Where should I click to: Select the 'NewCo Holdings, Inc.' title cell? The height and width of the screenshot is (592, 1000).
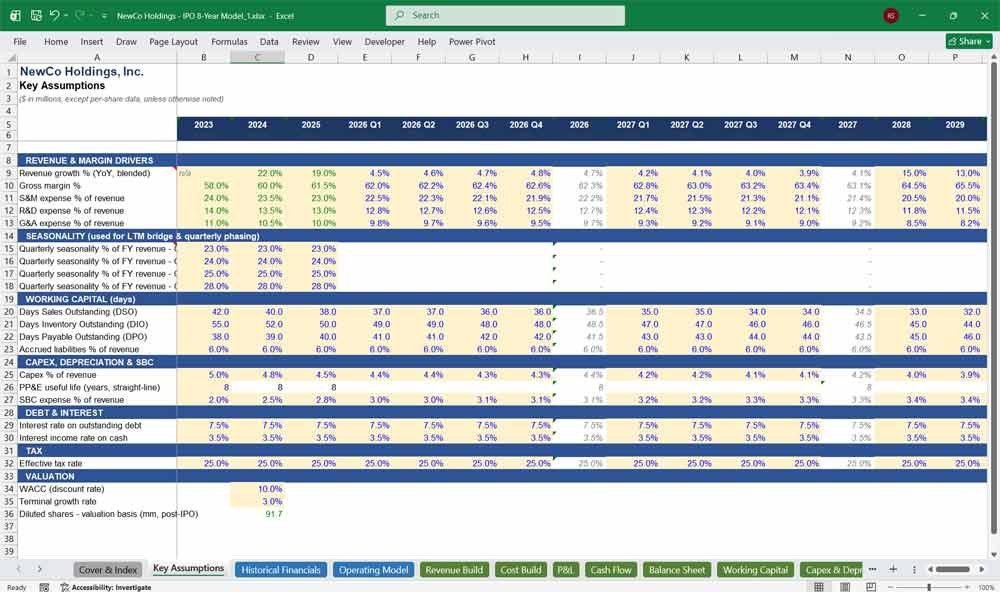pos(82,71)
